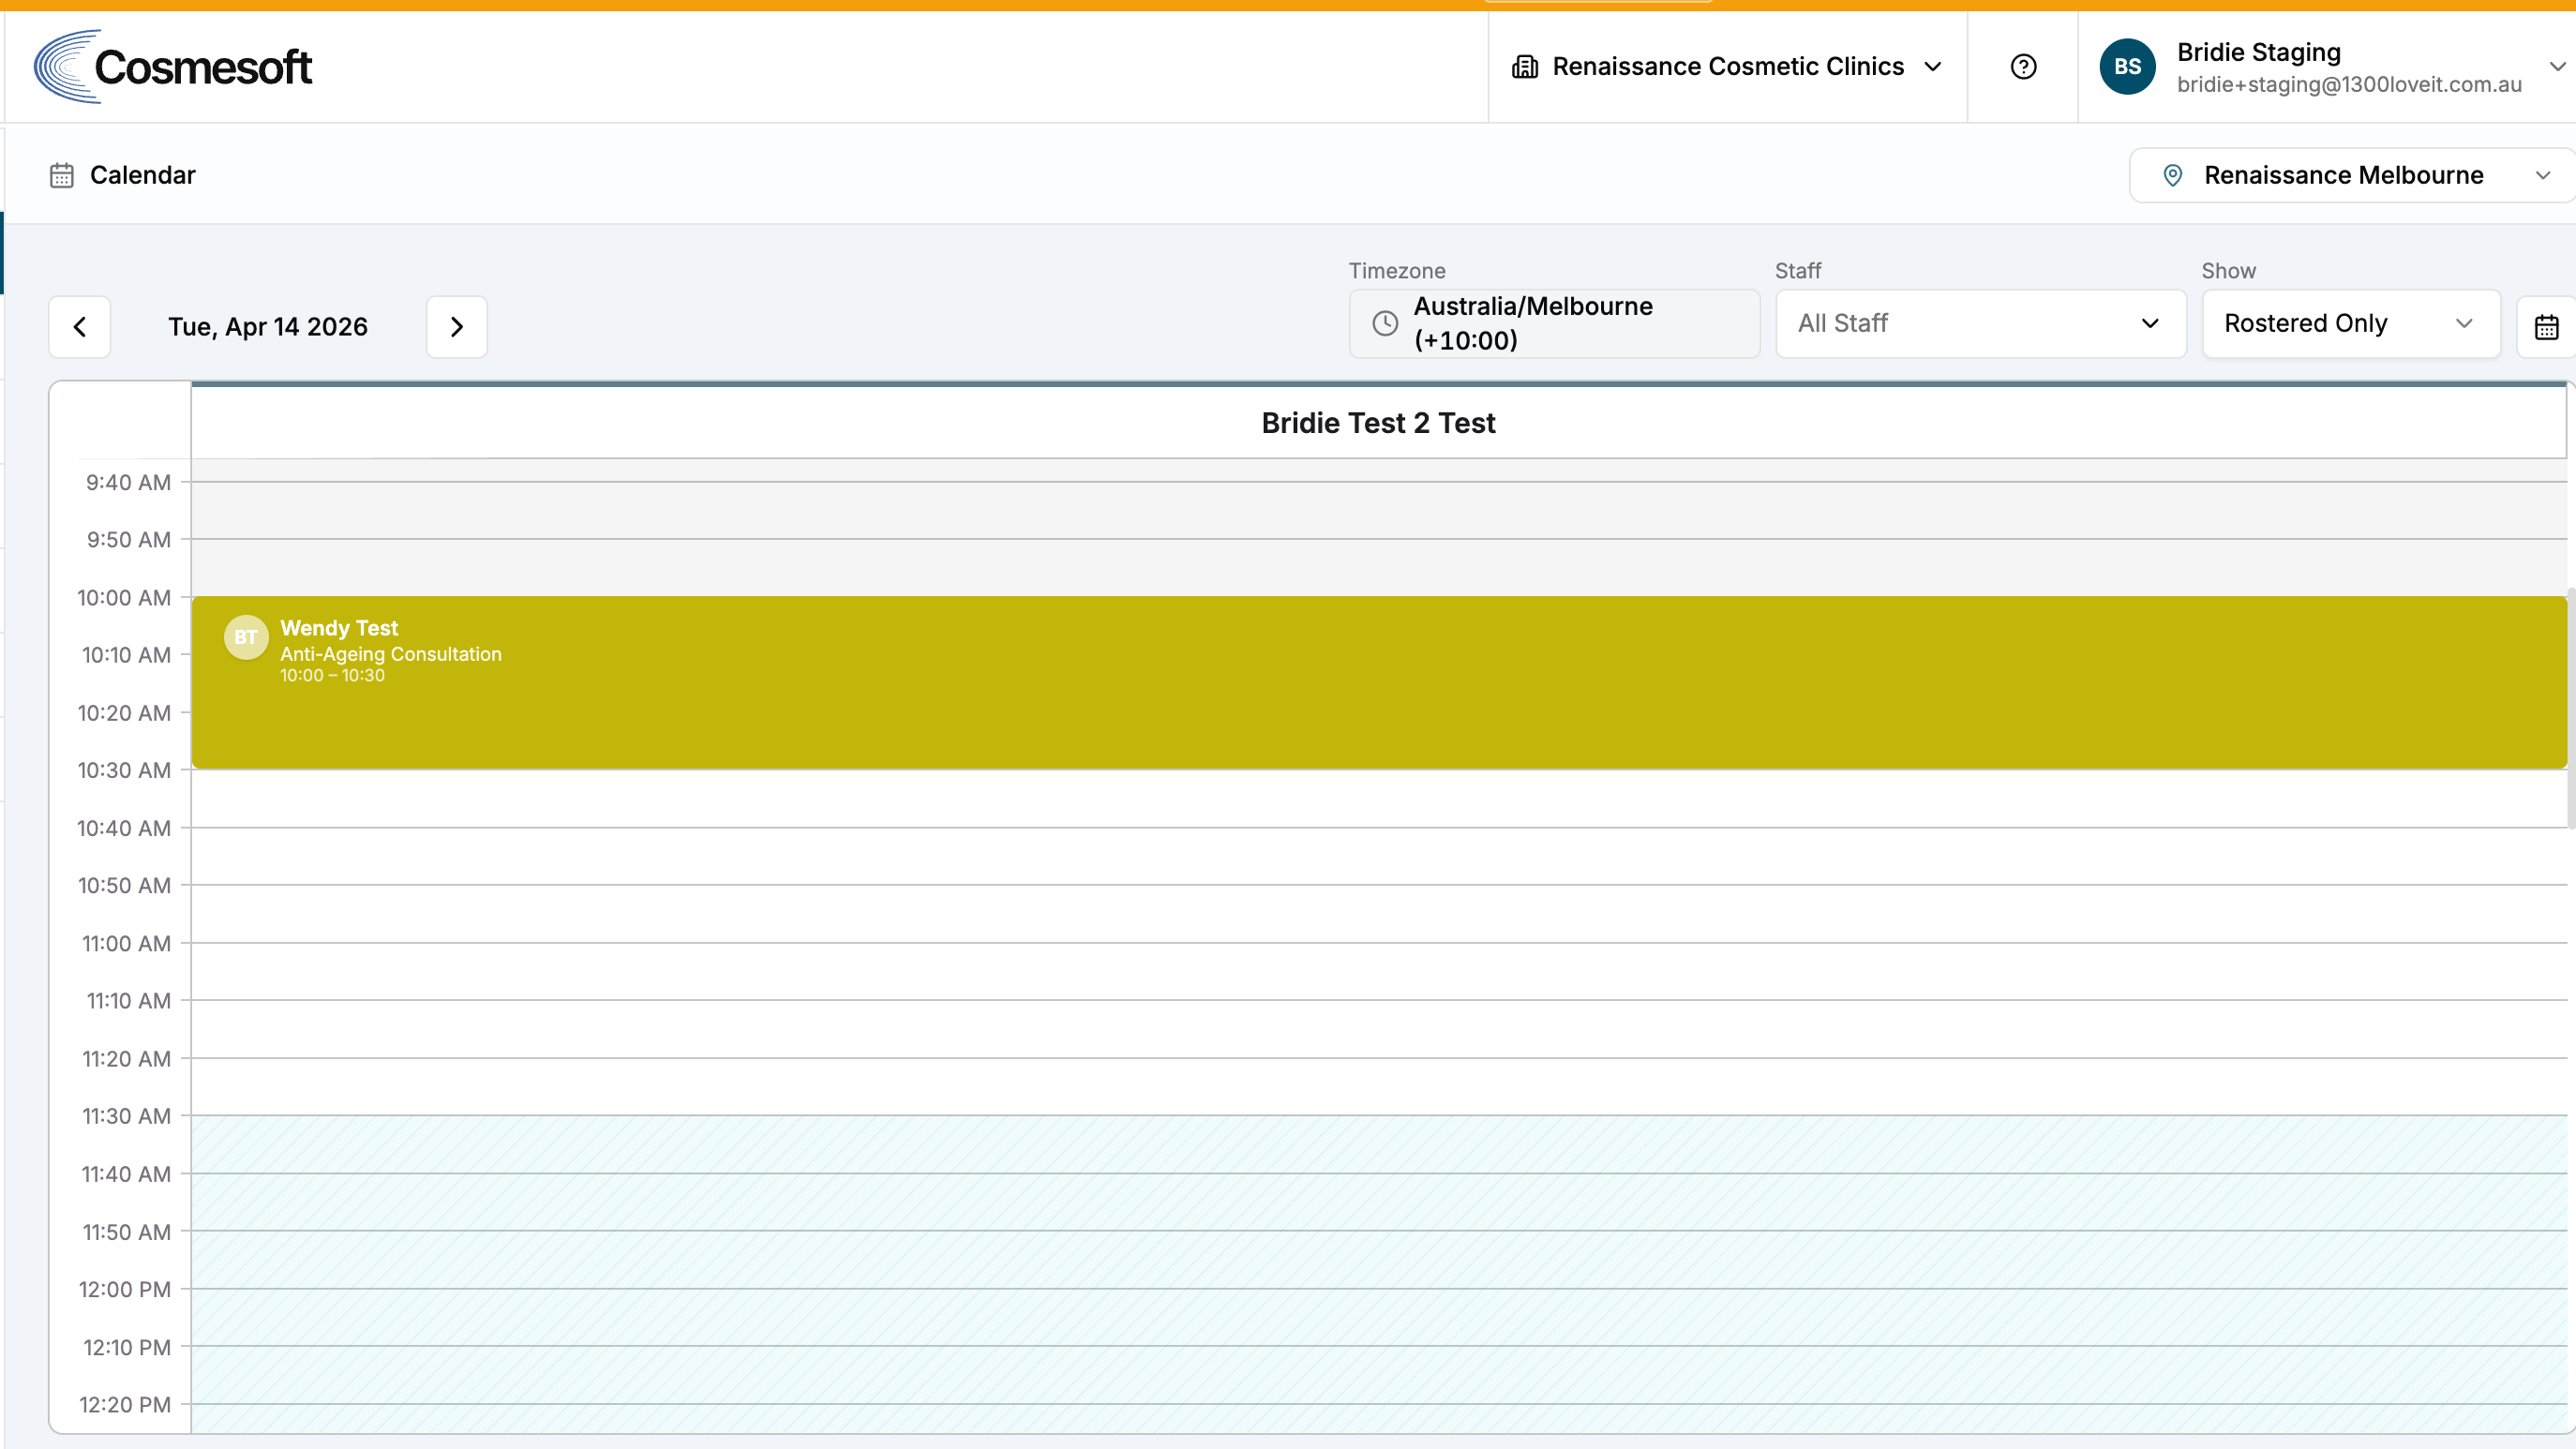Click the 12:00 PM time label
The width and height of the screenshot is (2576, 1449).
click(x=125, y=1289)
